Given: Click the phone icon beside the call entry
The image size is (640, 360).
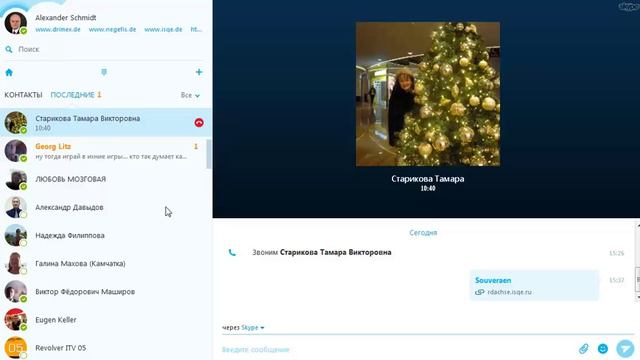Looking at the screenshot, I should pos(232,253).
